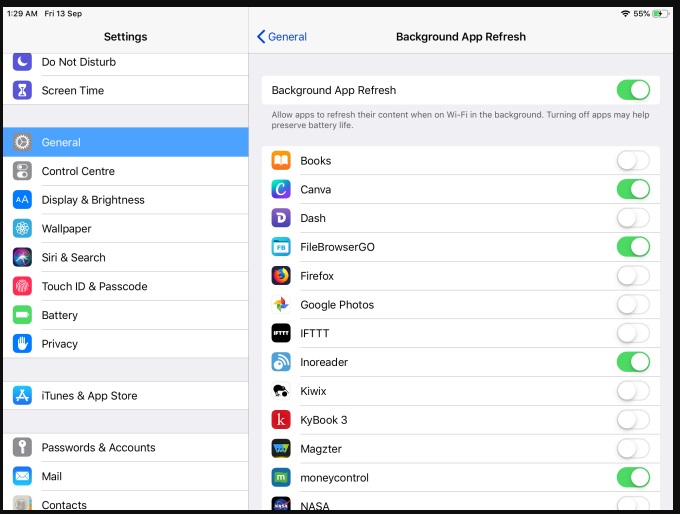Screen dimensions: 680x514
Task: Switch on IFTTT background refresh
Action: point(633,333)
